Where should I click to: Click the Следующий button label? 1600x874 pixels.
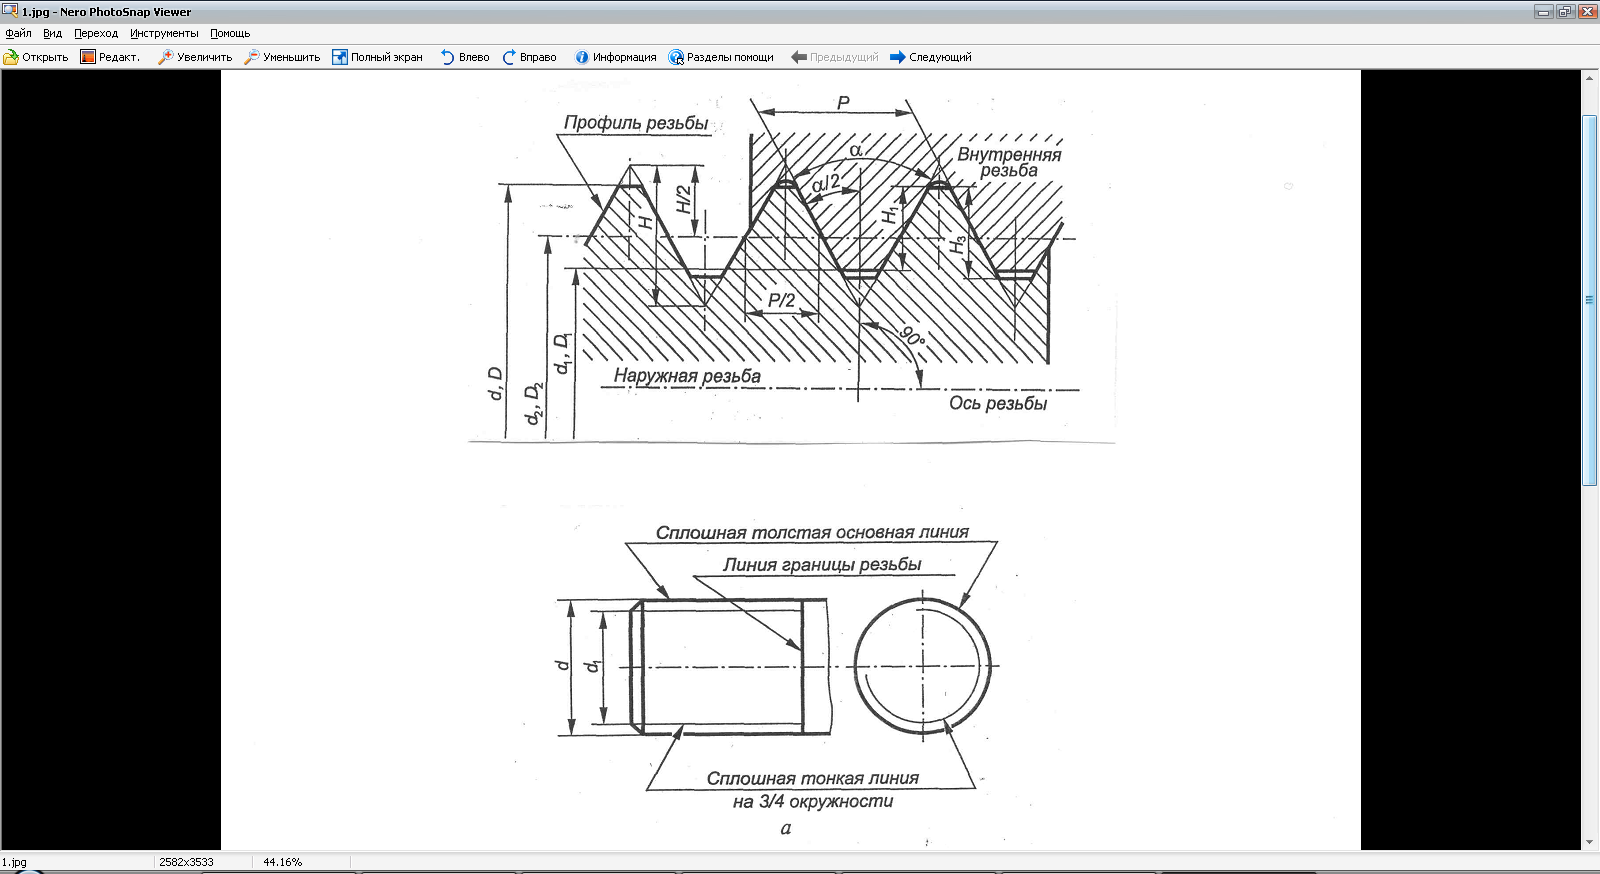click(x=940, y=57)
